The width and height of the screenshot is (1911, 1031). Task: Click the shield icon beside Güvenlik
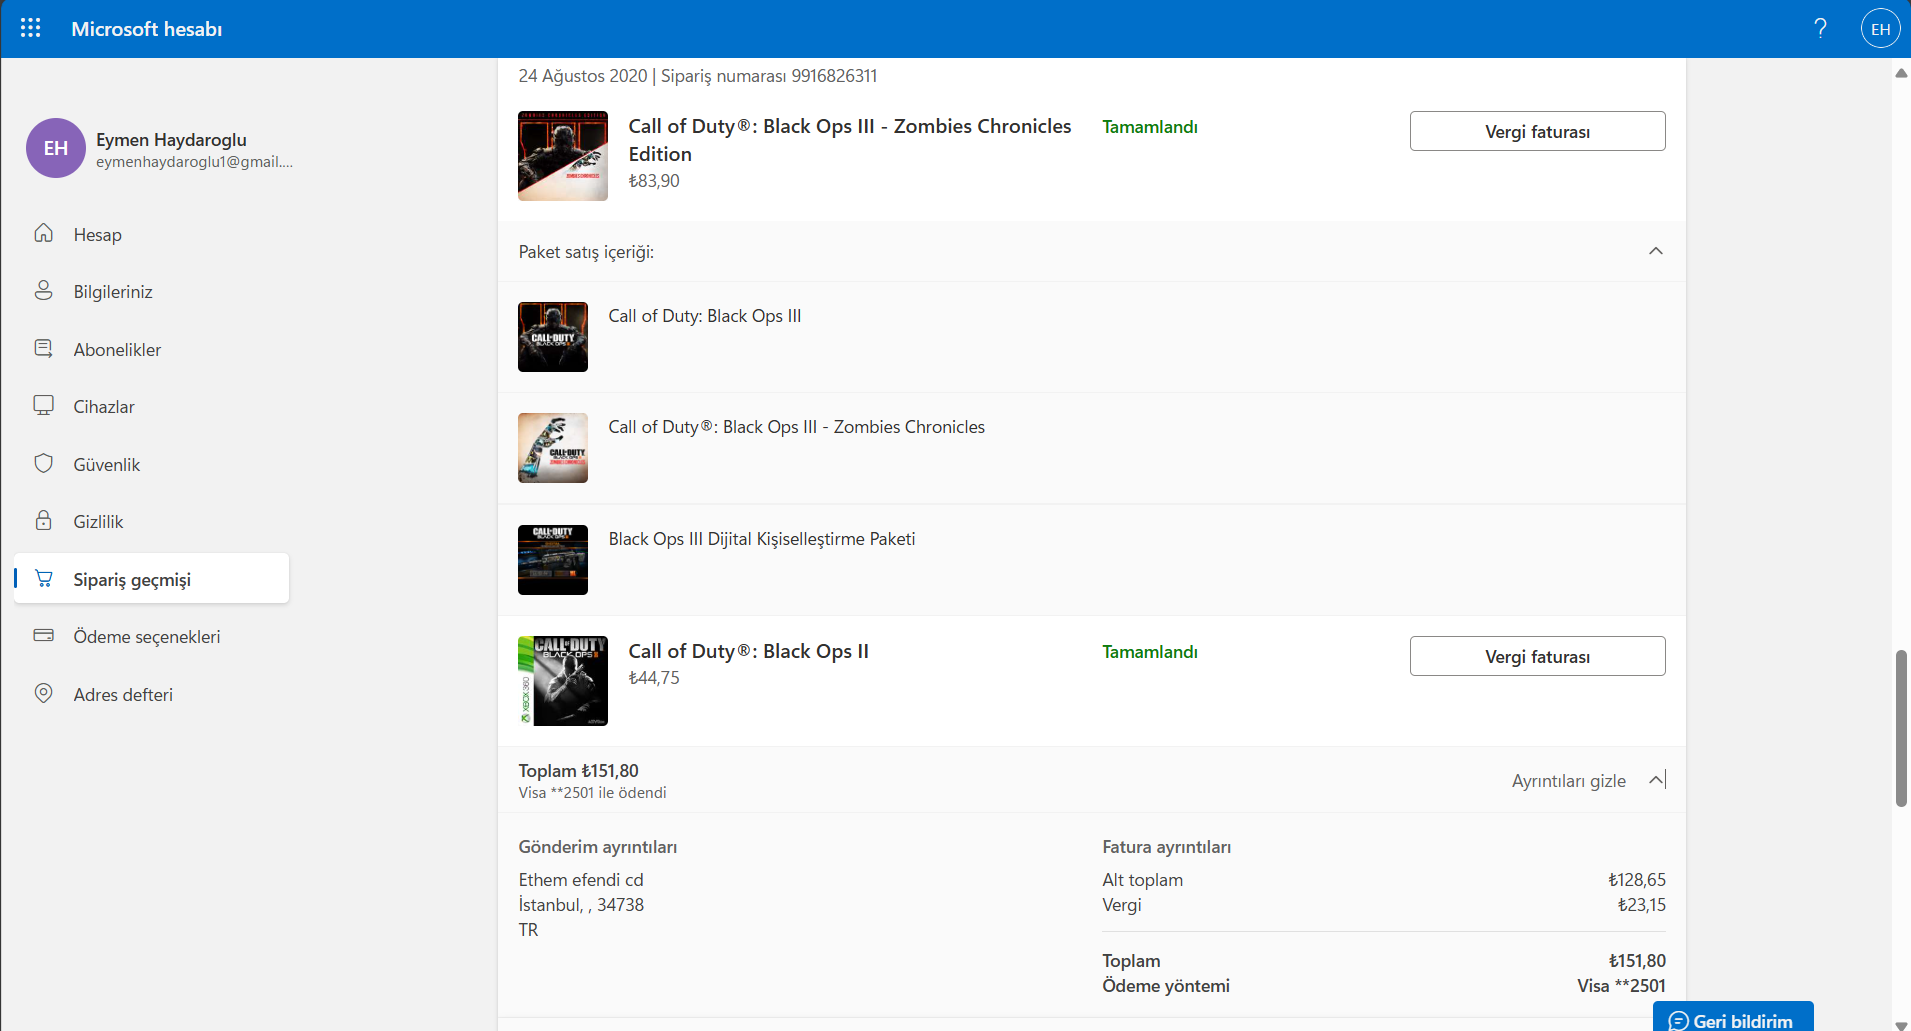point(44,463)
